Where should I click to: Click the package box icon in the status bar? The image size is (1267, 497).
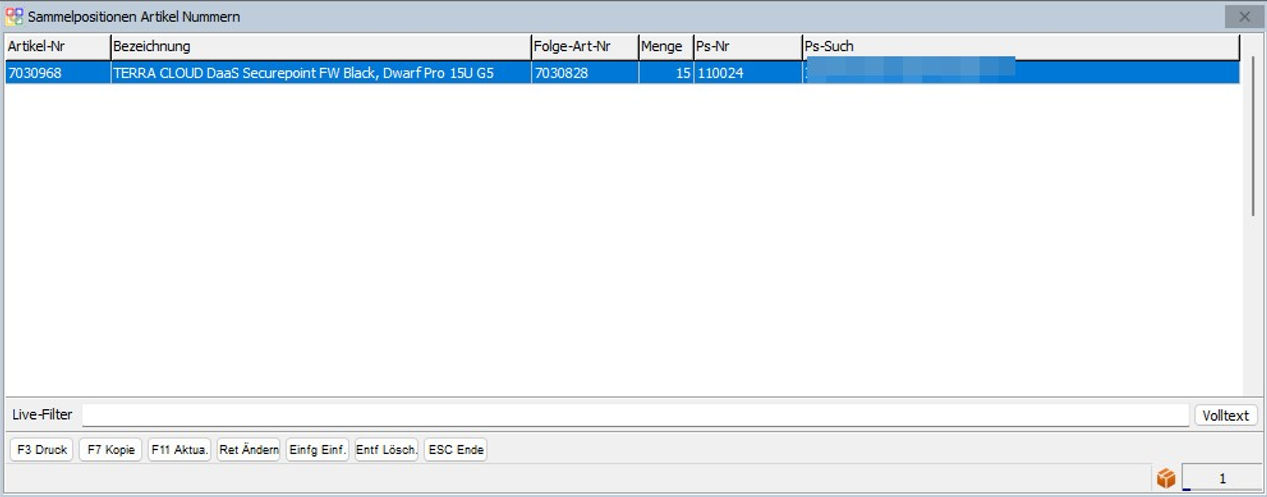(1166, 479)
